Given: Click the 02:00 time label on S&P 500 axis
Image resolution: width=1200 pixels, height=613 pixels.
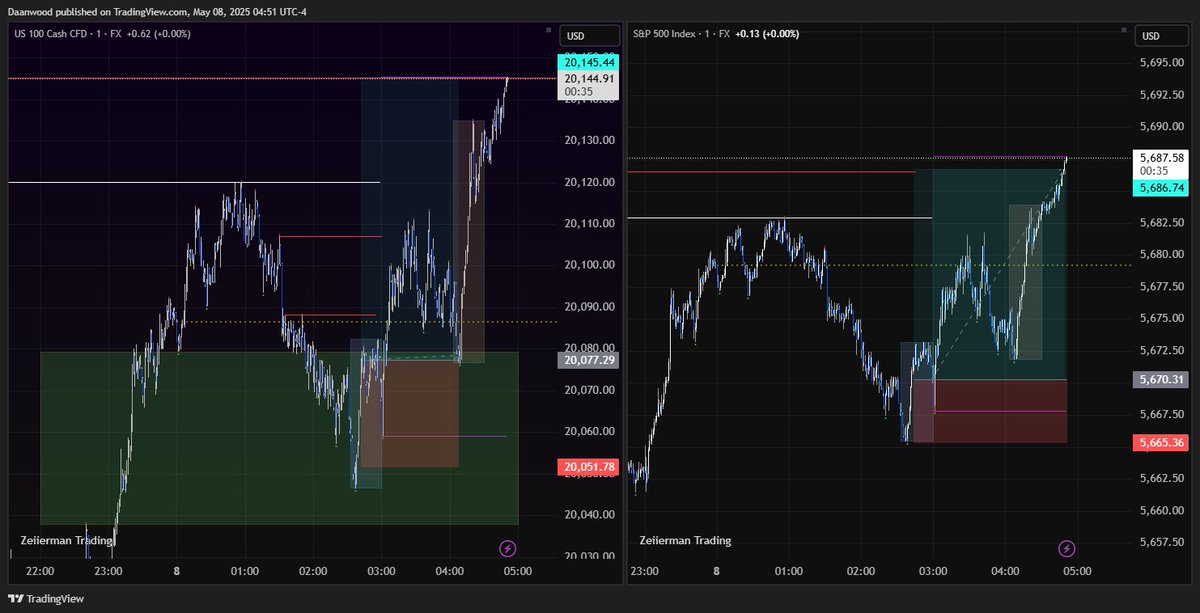Looking at the screenshot, I should (x=861, y=572).
